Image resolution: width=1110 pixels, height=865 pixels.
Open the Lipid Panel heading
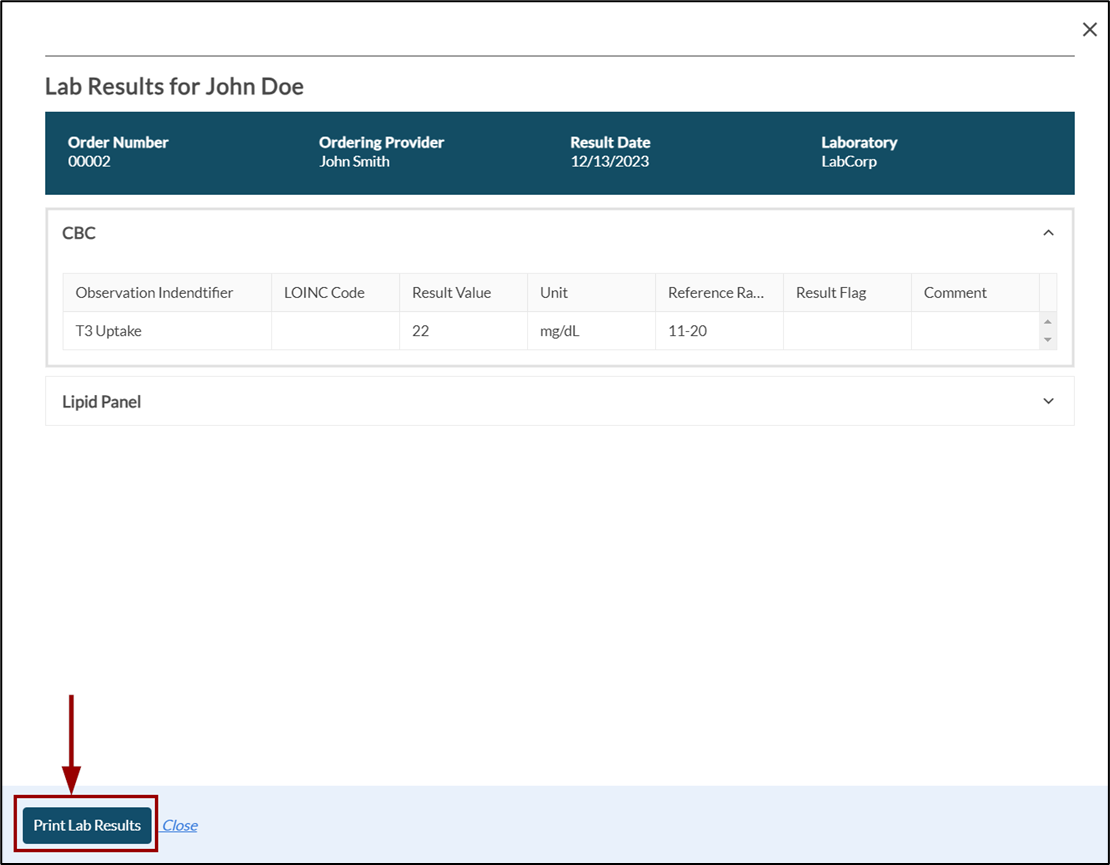click(x=101, y=402)
